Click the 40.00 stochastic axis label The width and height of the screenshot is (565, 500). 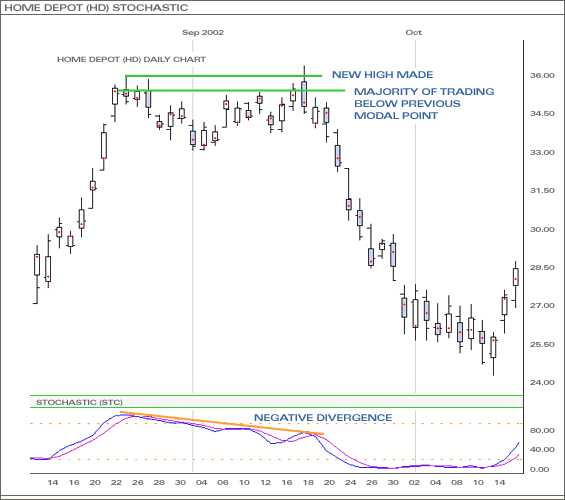[542, 450]
